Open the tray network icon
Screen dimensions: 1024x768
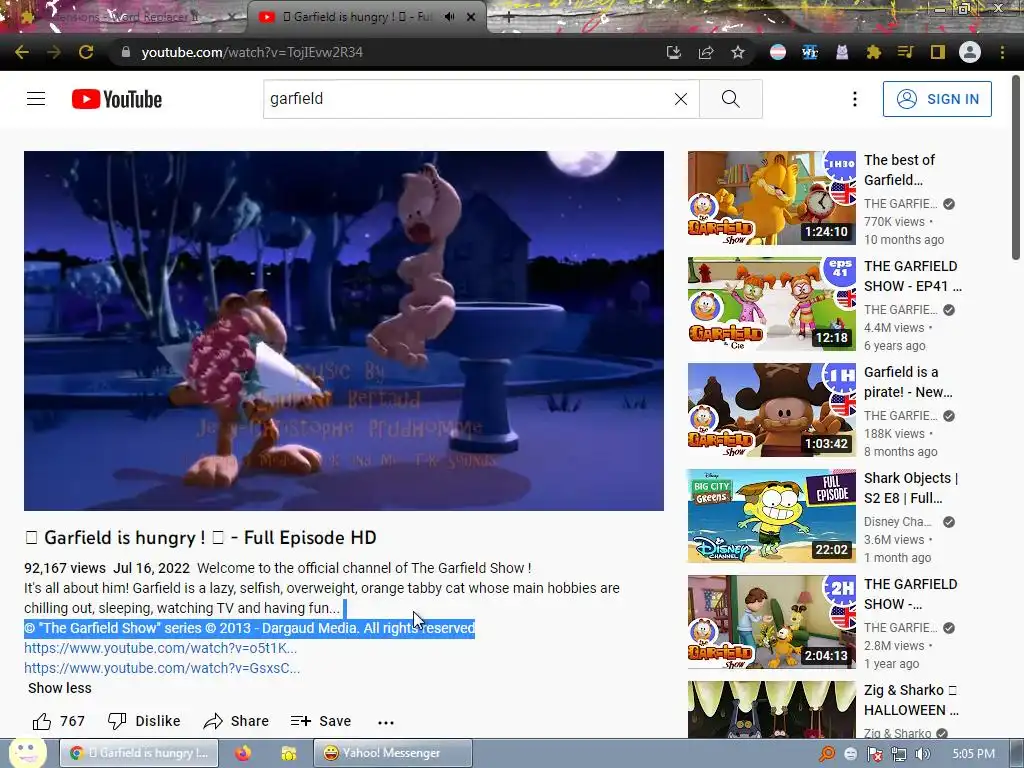[x=899, y=754]
